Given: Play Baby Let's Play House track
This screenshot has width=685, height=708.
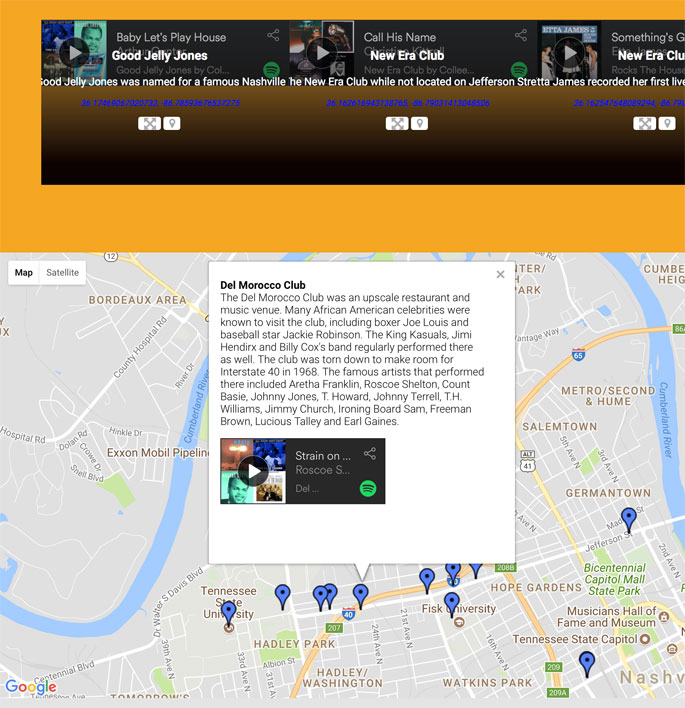Looking at the screenshot, I should click(x=73, y=52).
